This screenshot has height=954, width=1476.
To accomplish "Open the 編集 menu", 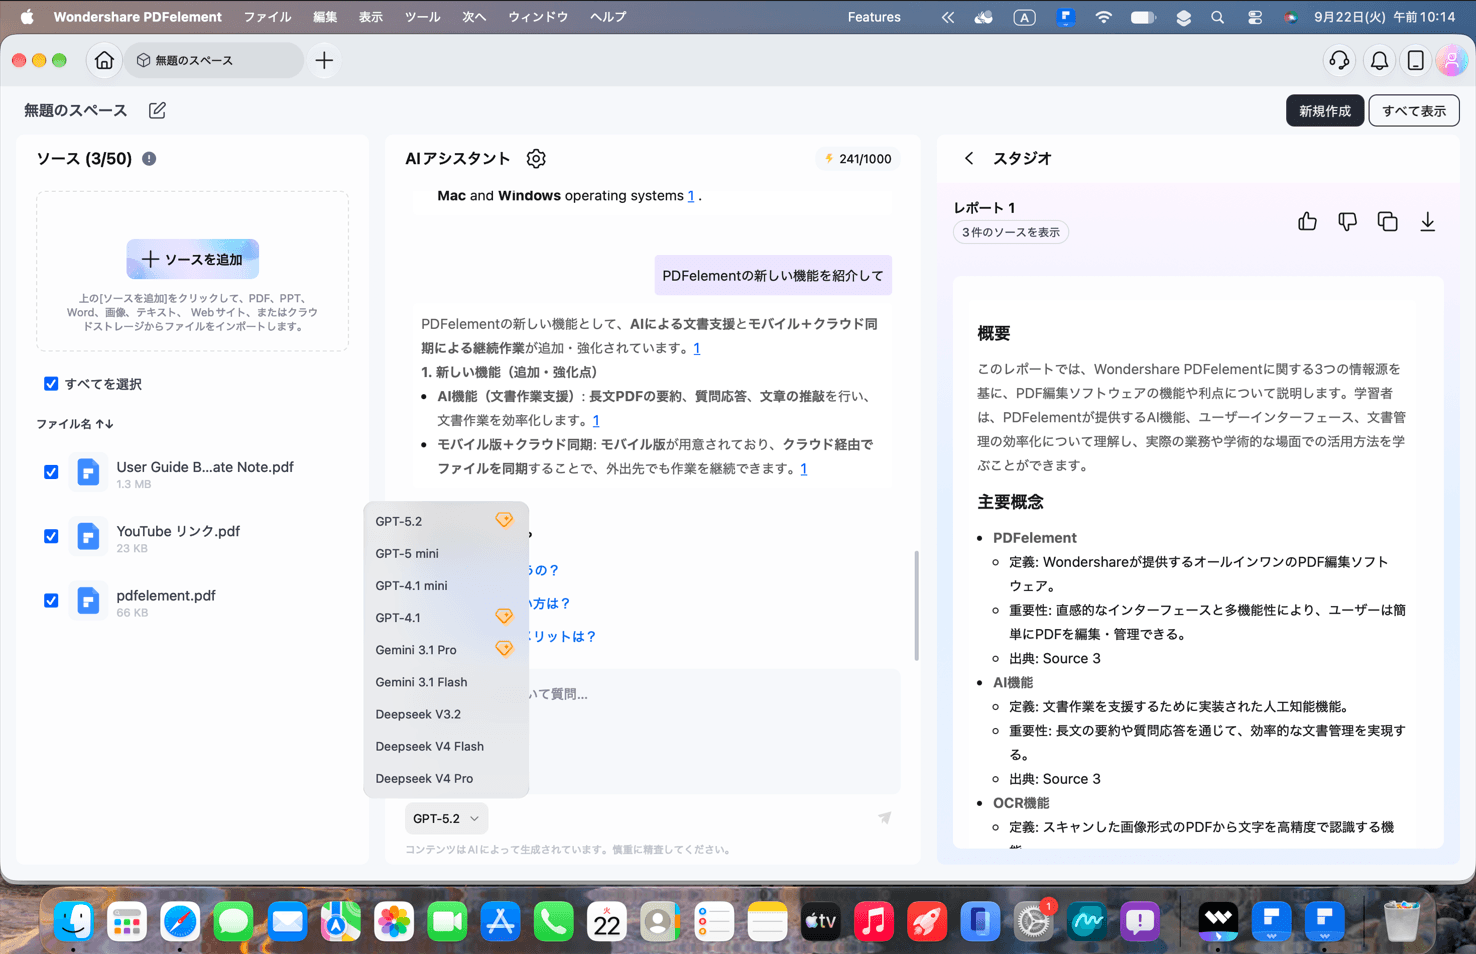I will (325, 17).
